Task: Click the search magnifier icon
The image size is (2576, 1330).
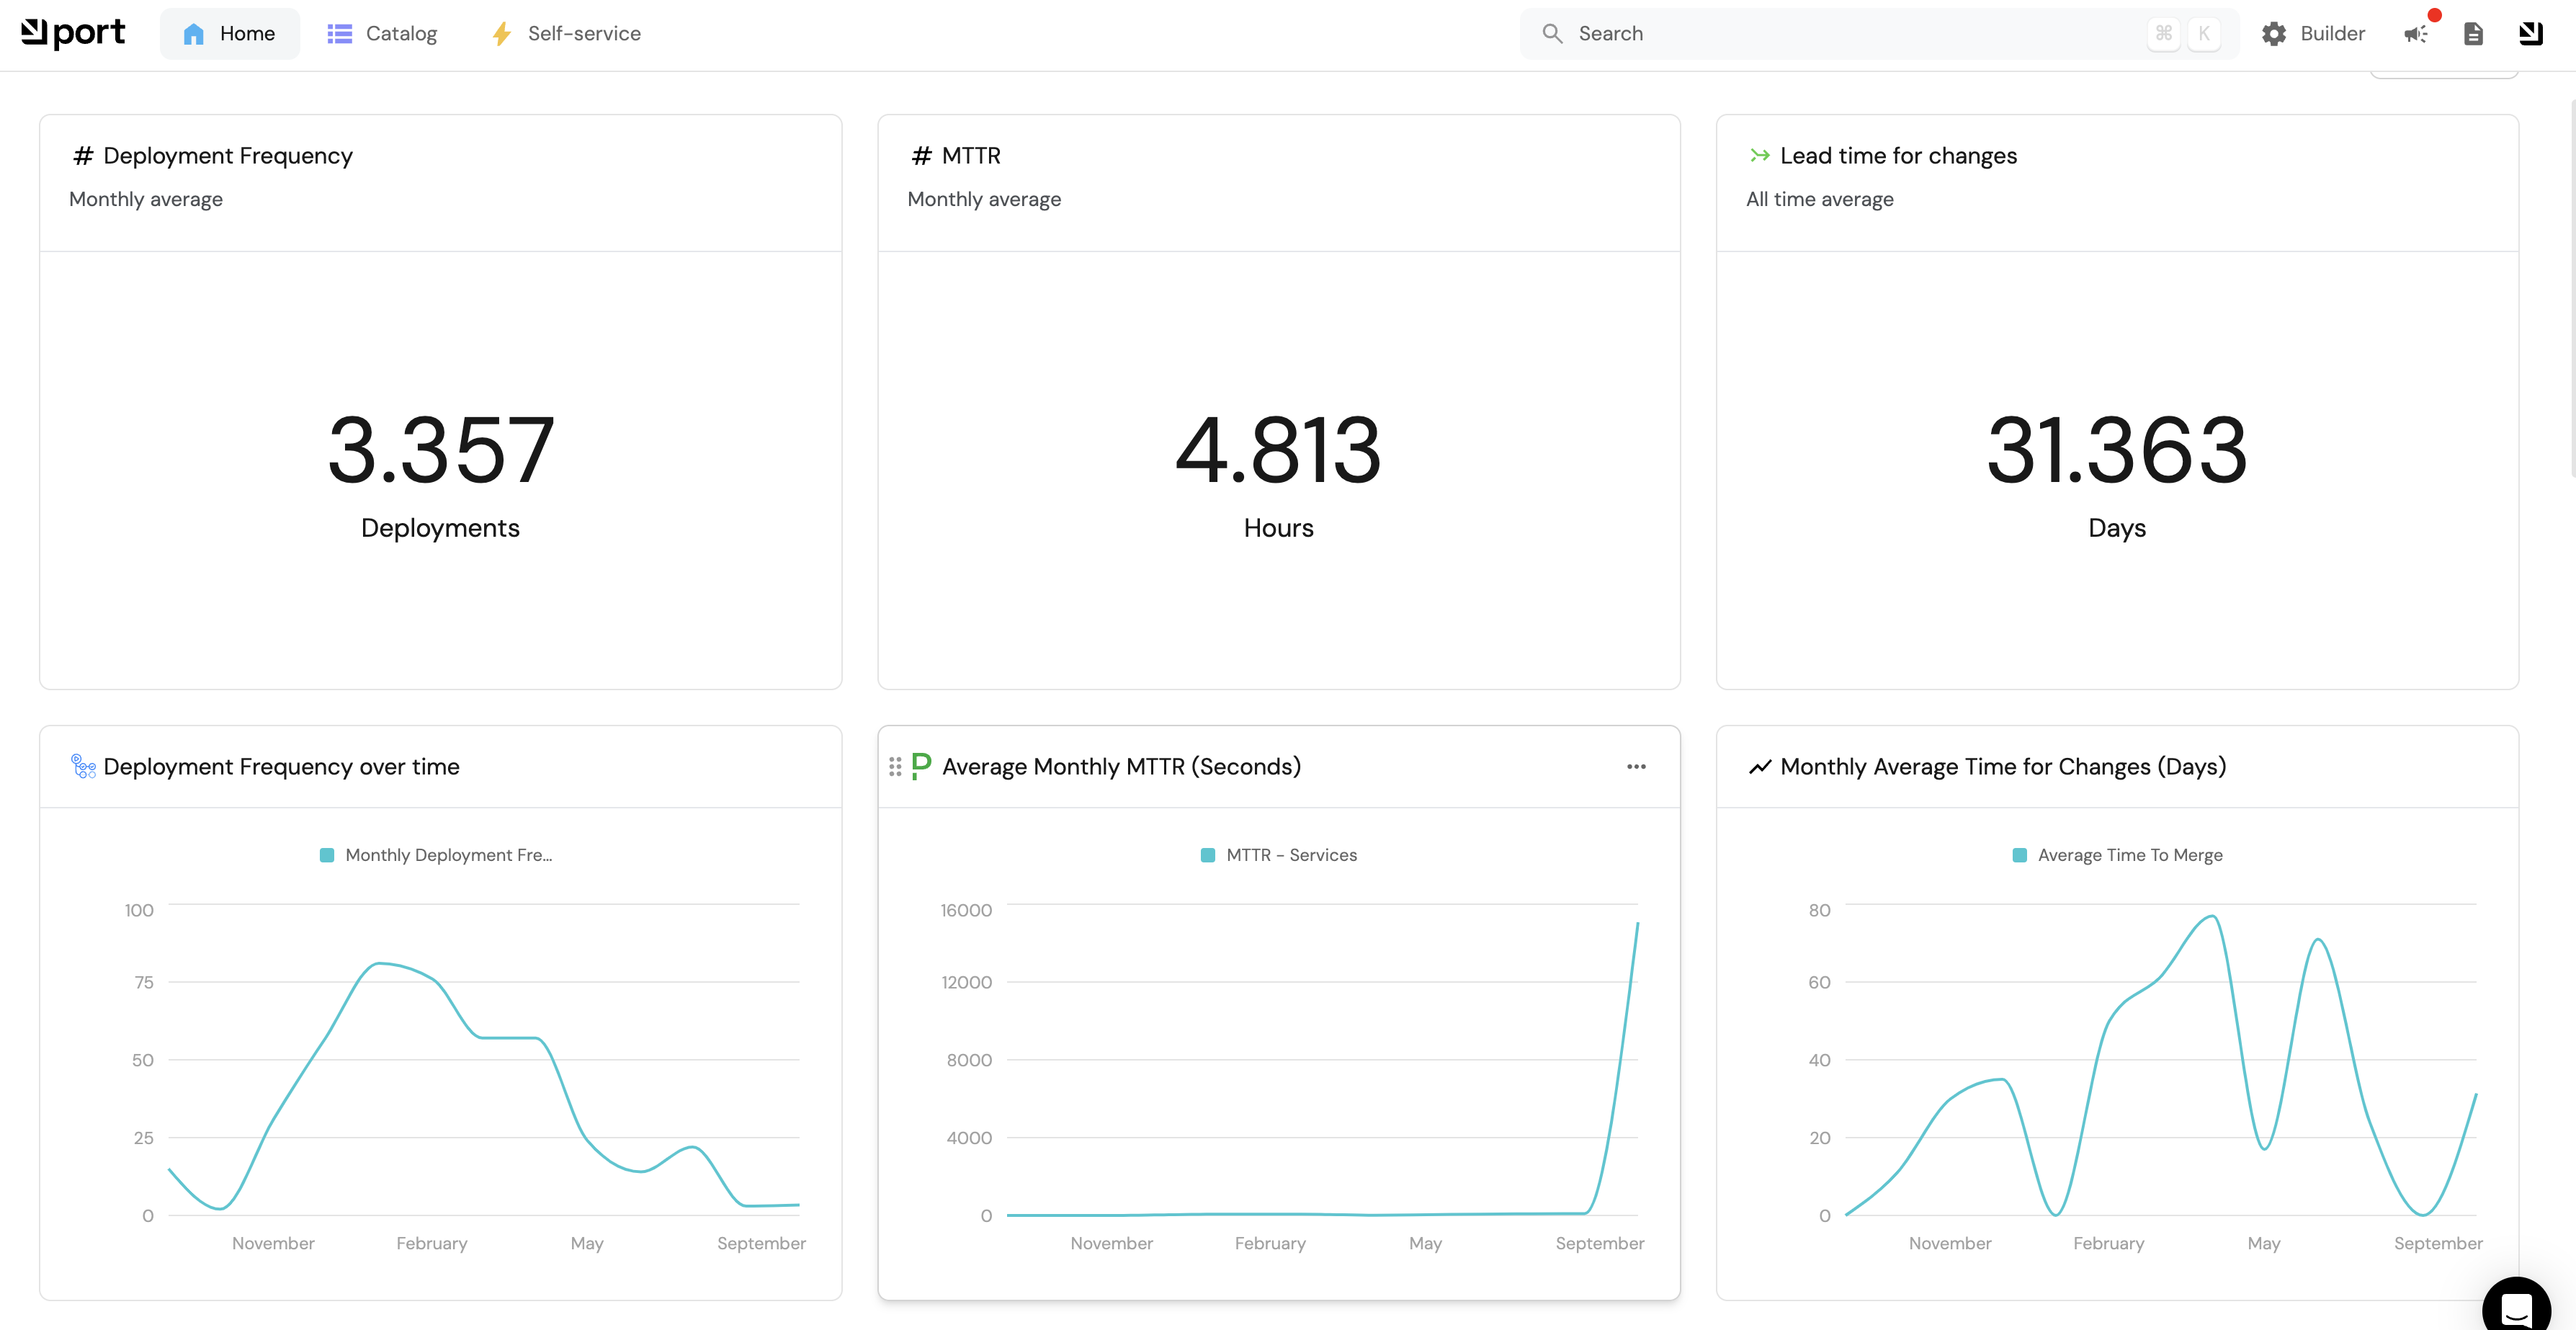Action: coord(1551,33)
